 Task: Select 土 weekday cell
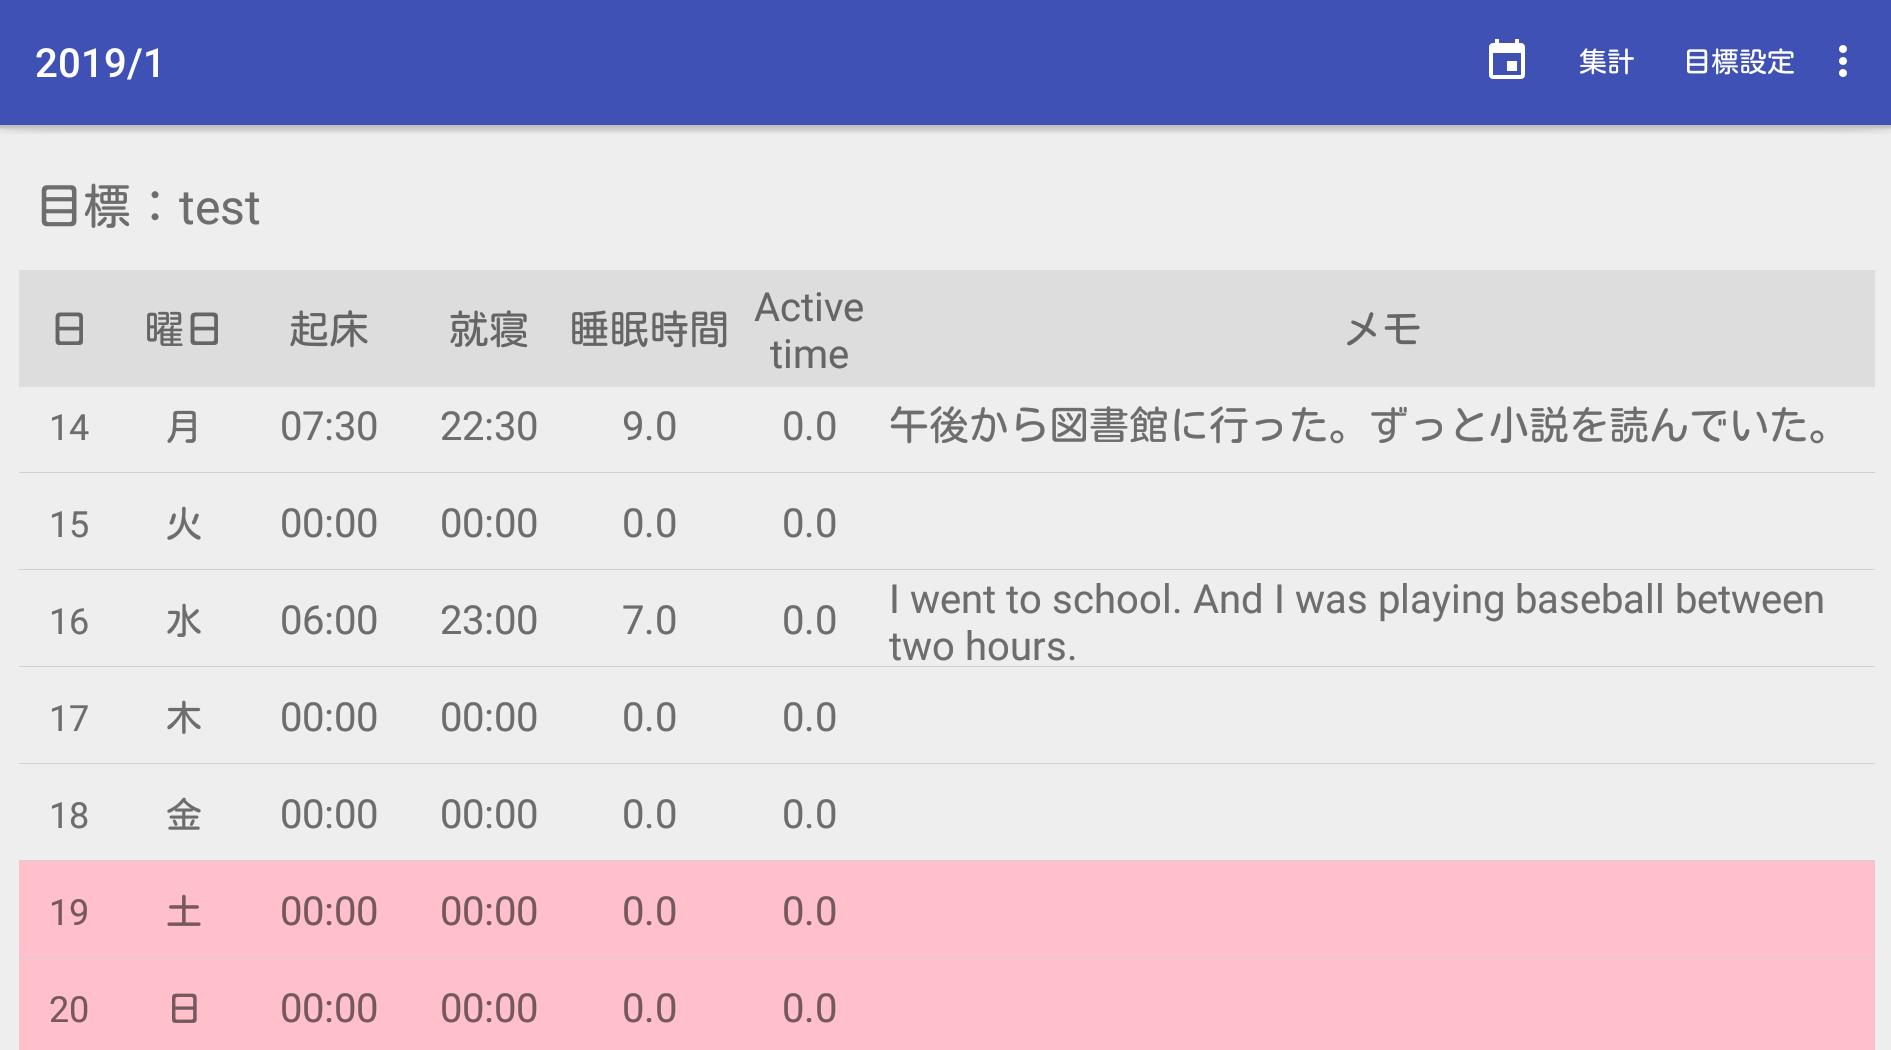click(183, 912)
